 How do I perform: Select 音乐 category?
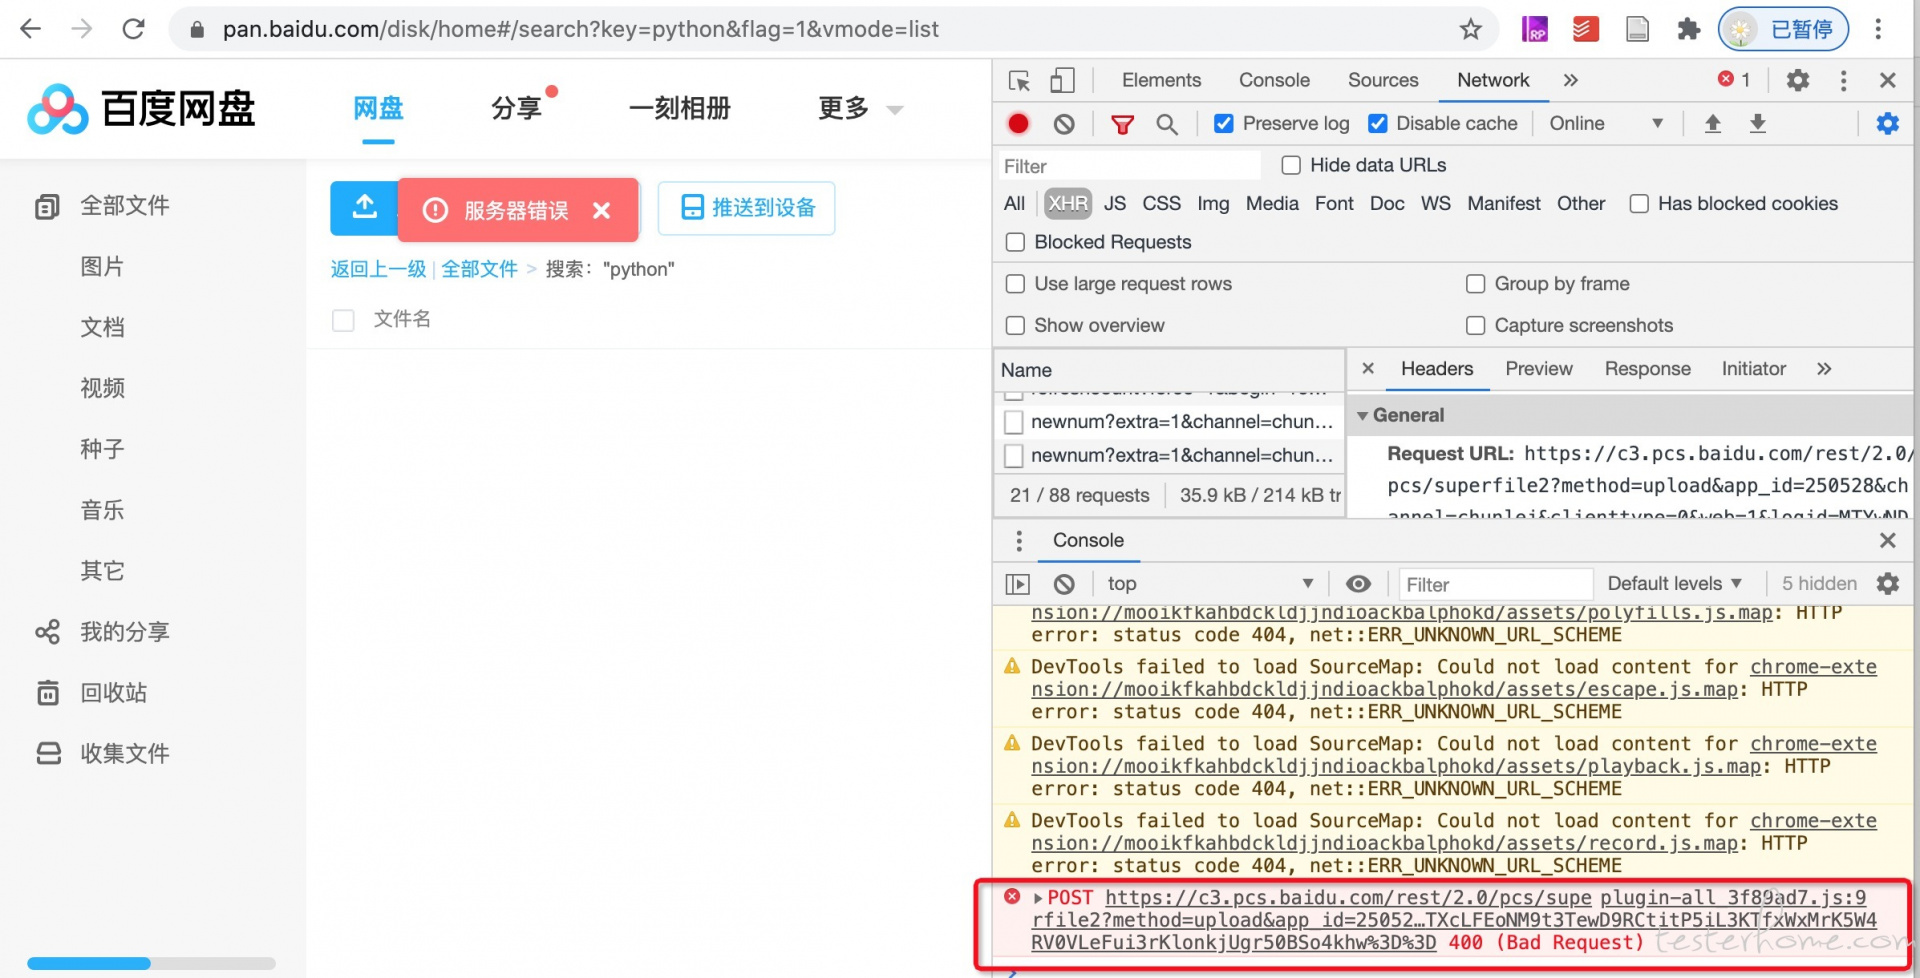point(102,510)
